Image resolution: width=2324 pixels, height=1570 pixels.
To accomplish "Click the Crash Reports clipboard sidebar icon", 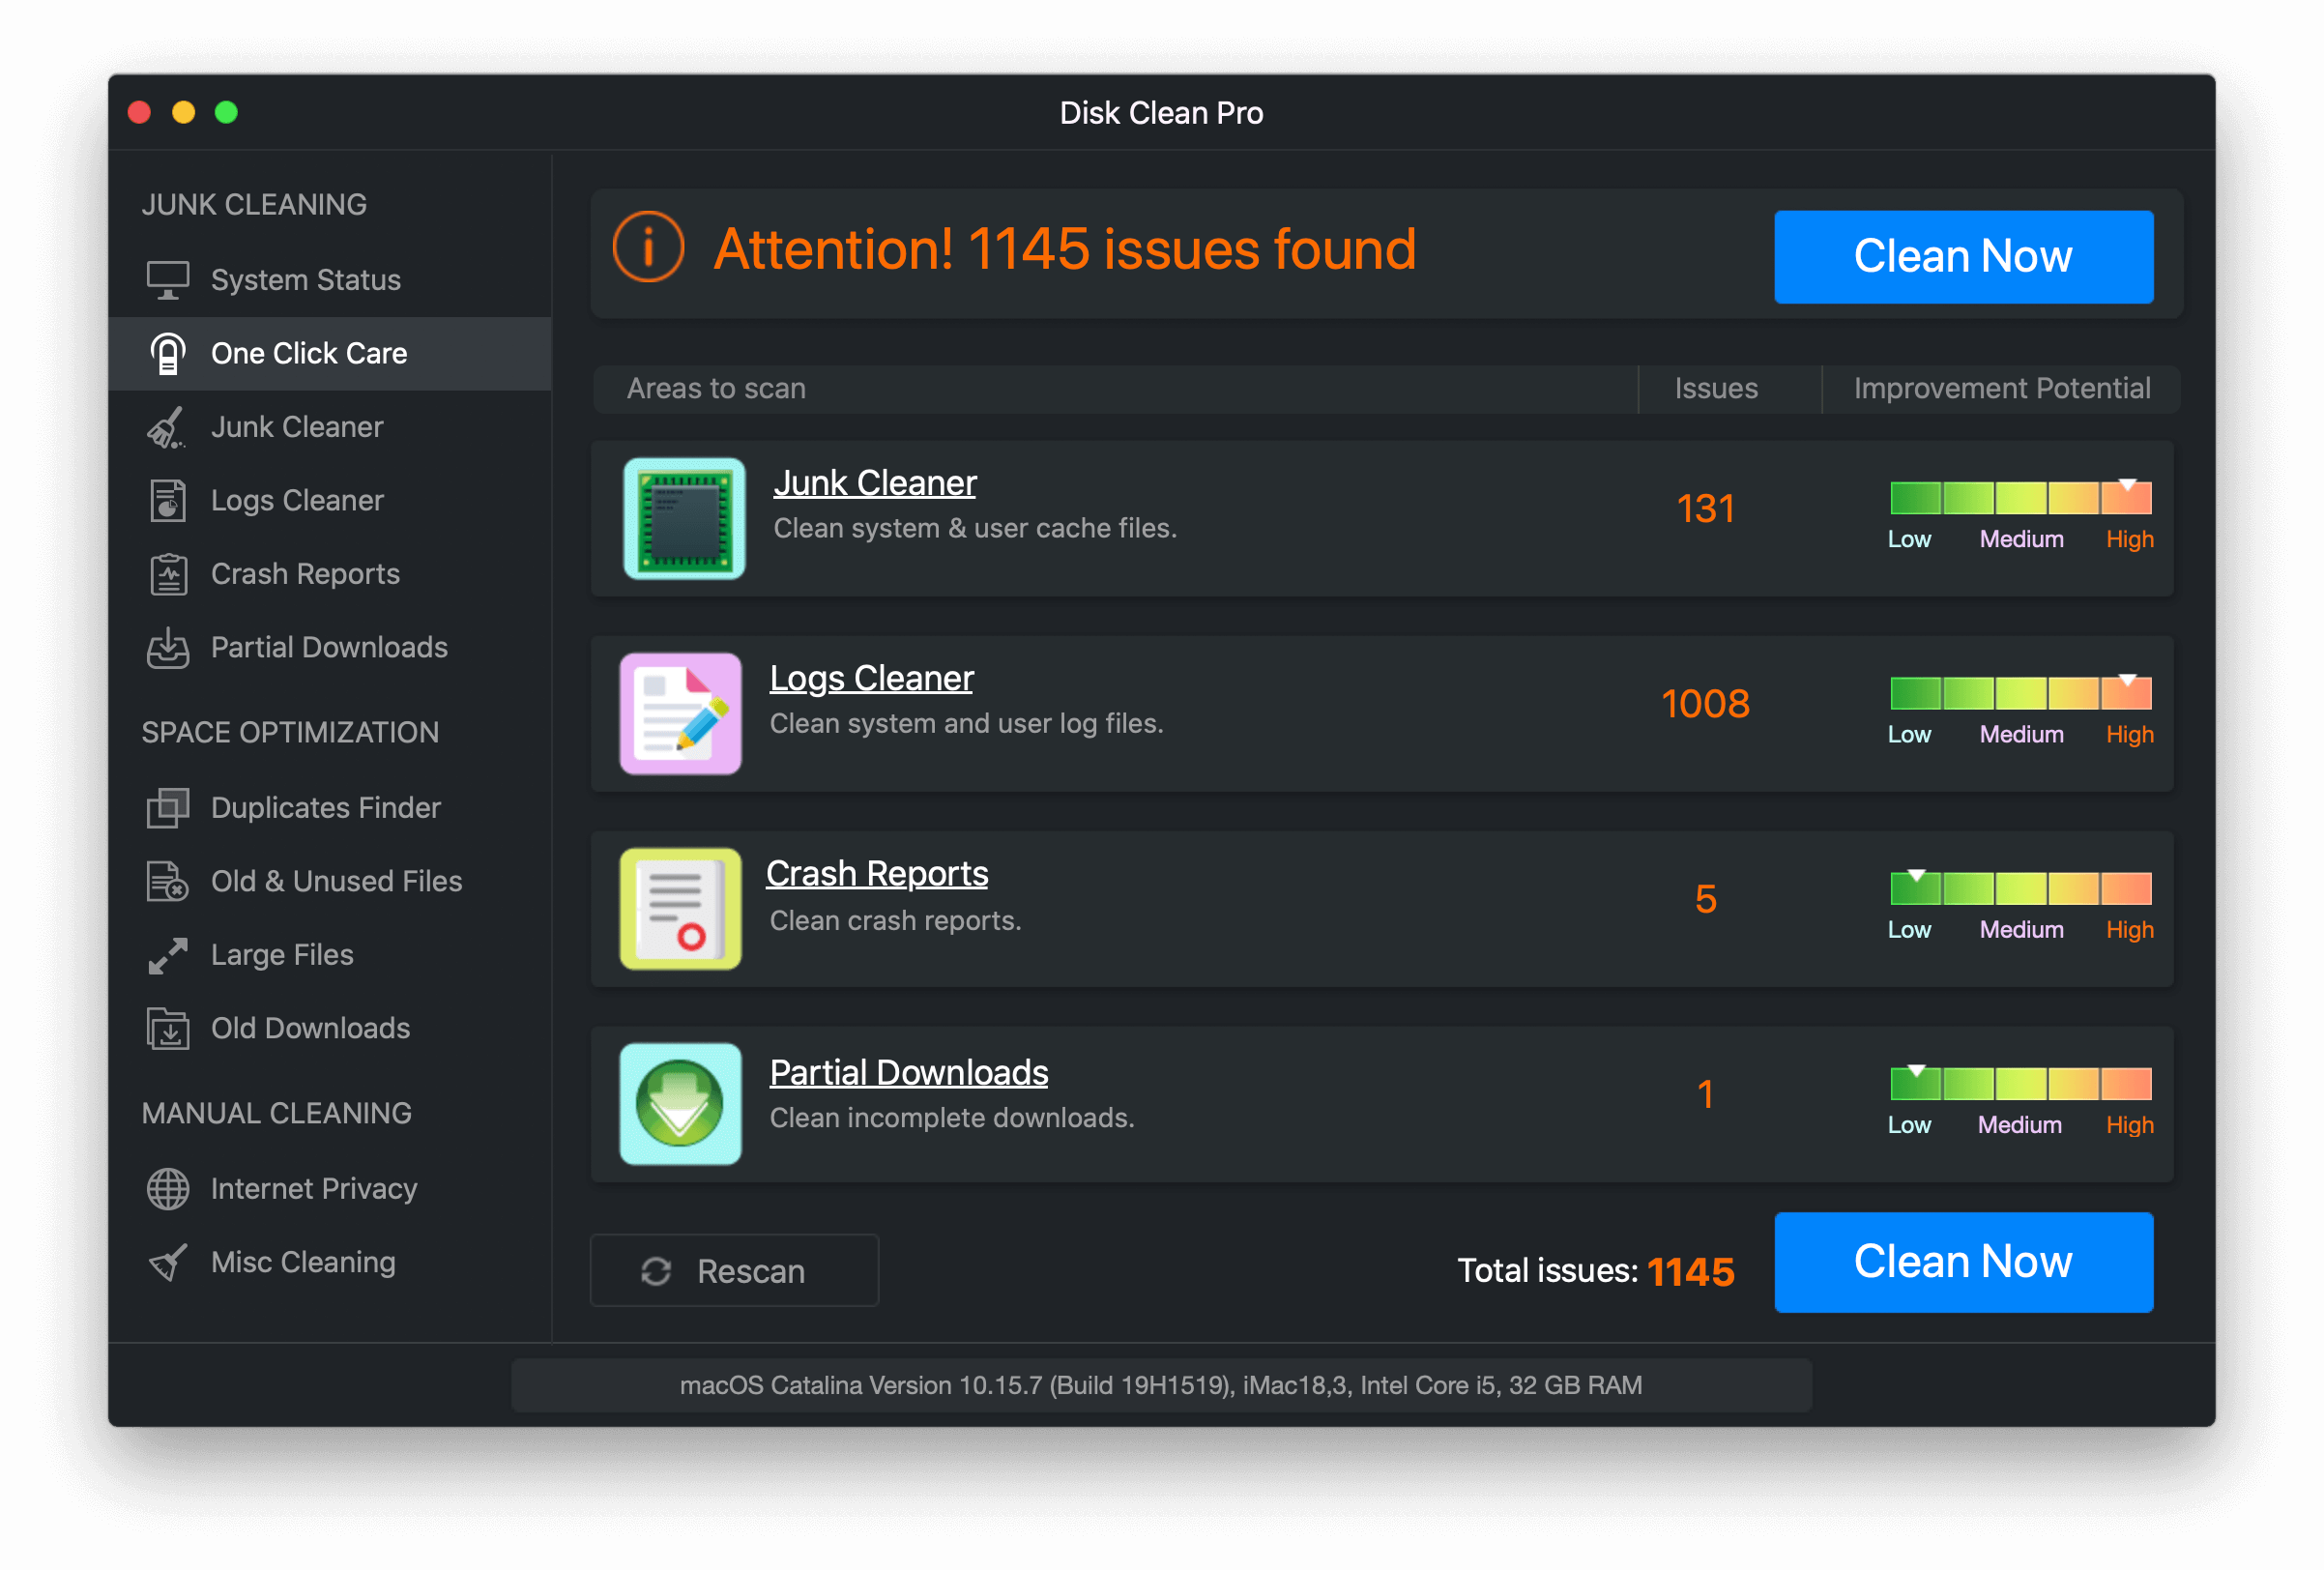I will pos(168,575).
